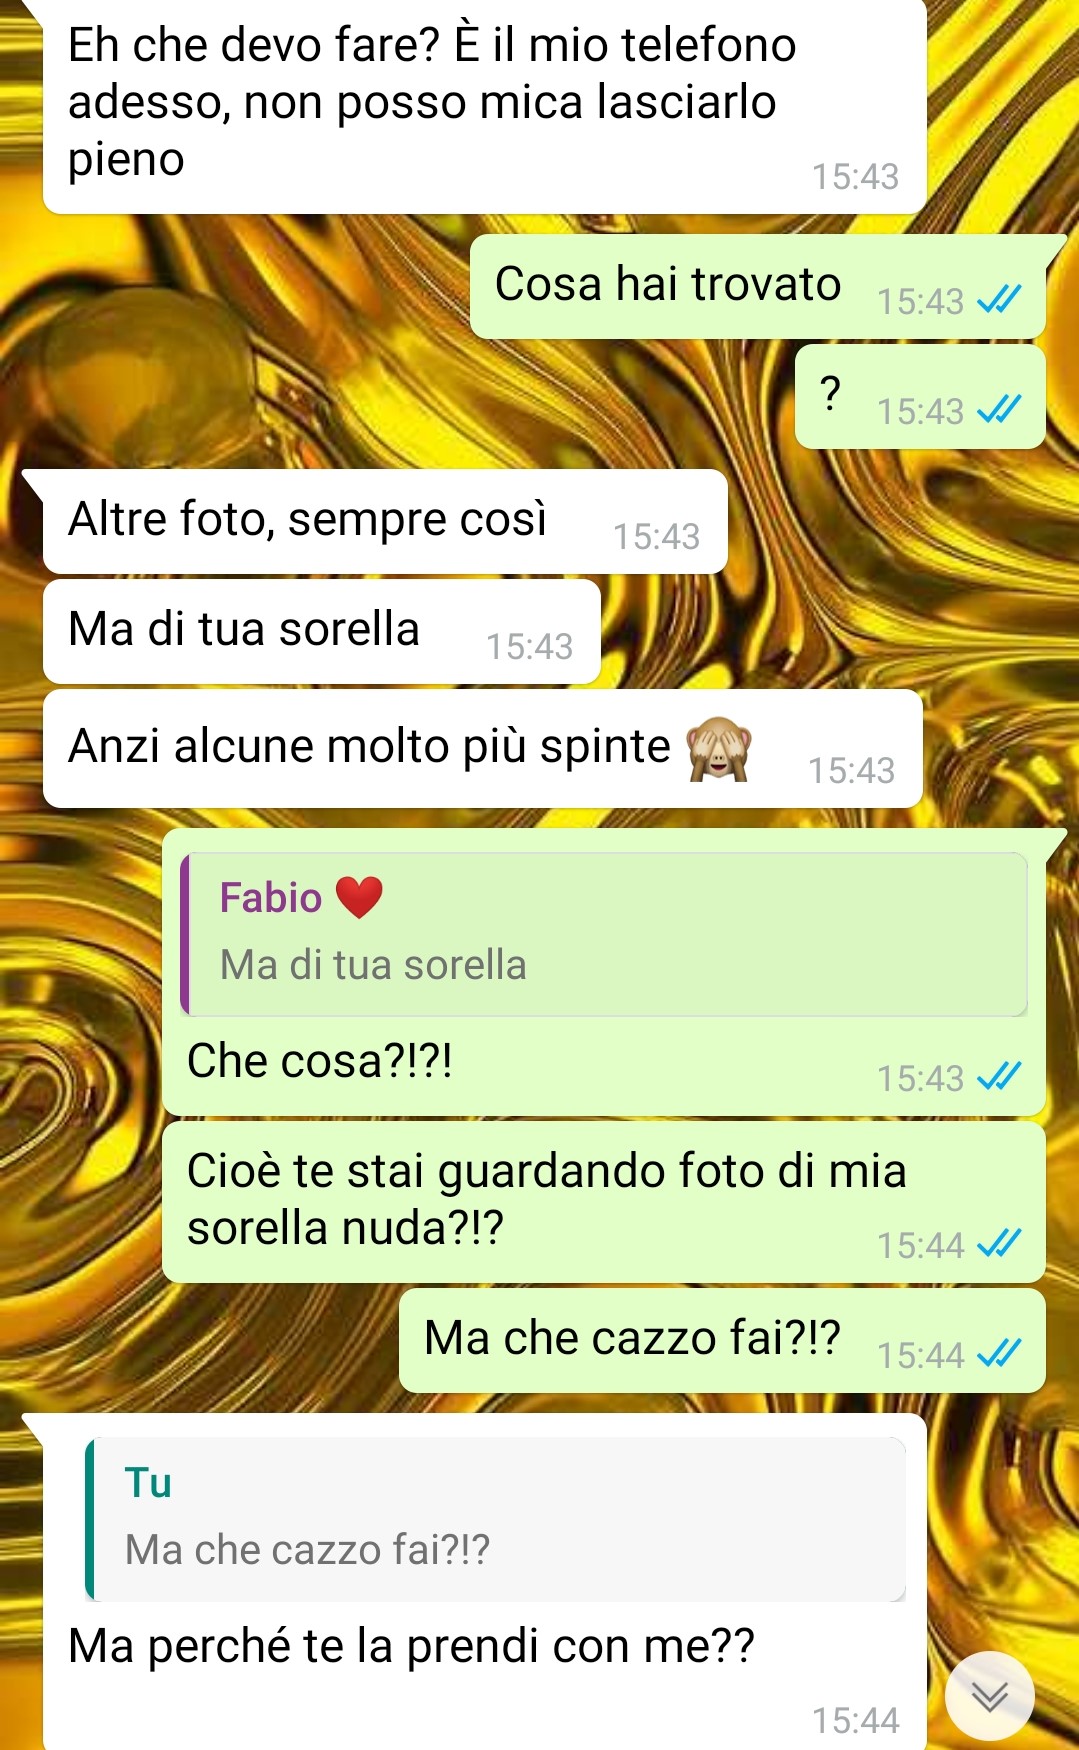Viewport: 1079px width, 1750px height.
Task: Tap the Fabio name in quoted reply
Action: pos(271,897)
